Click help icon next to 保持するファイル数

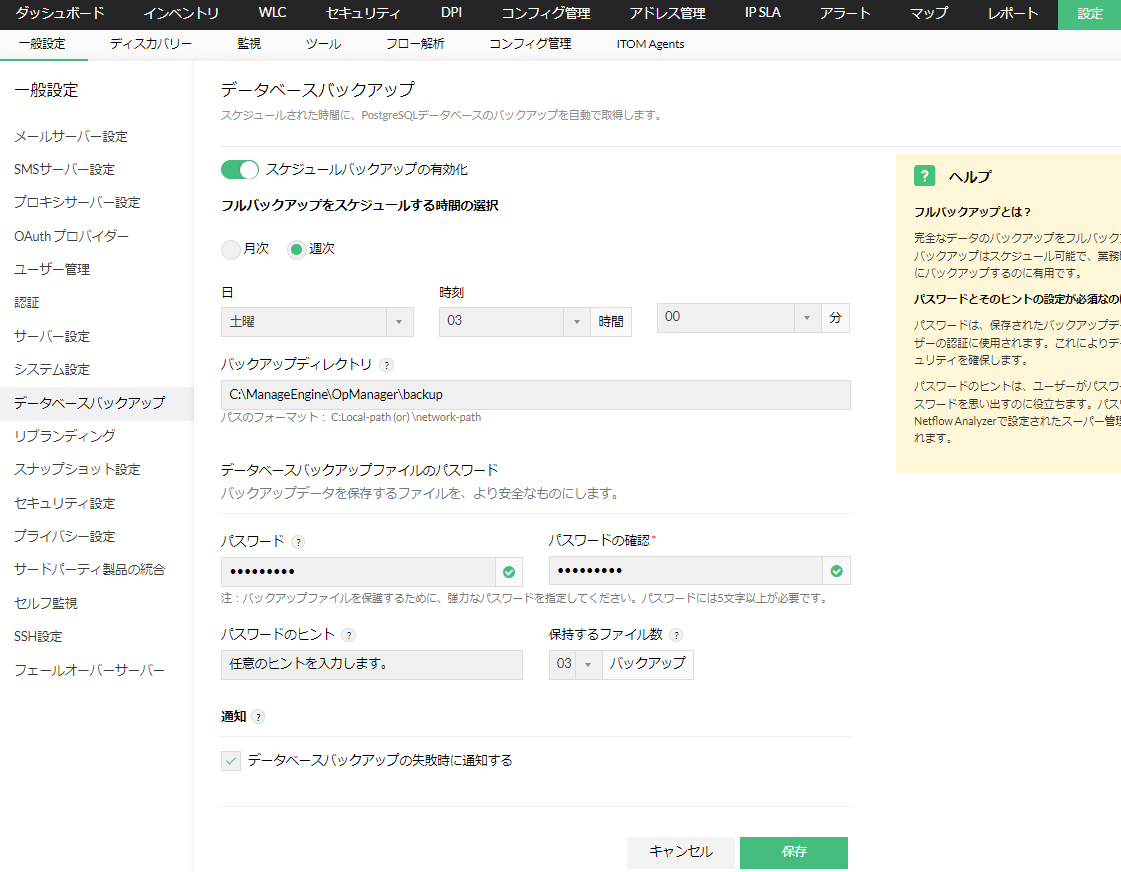(676, 635)
